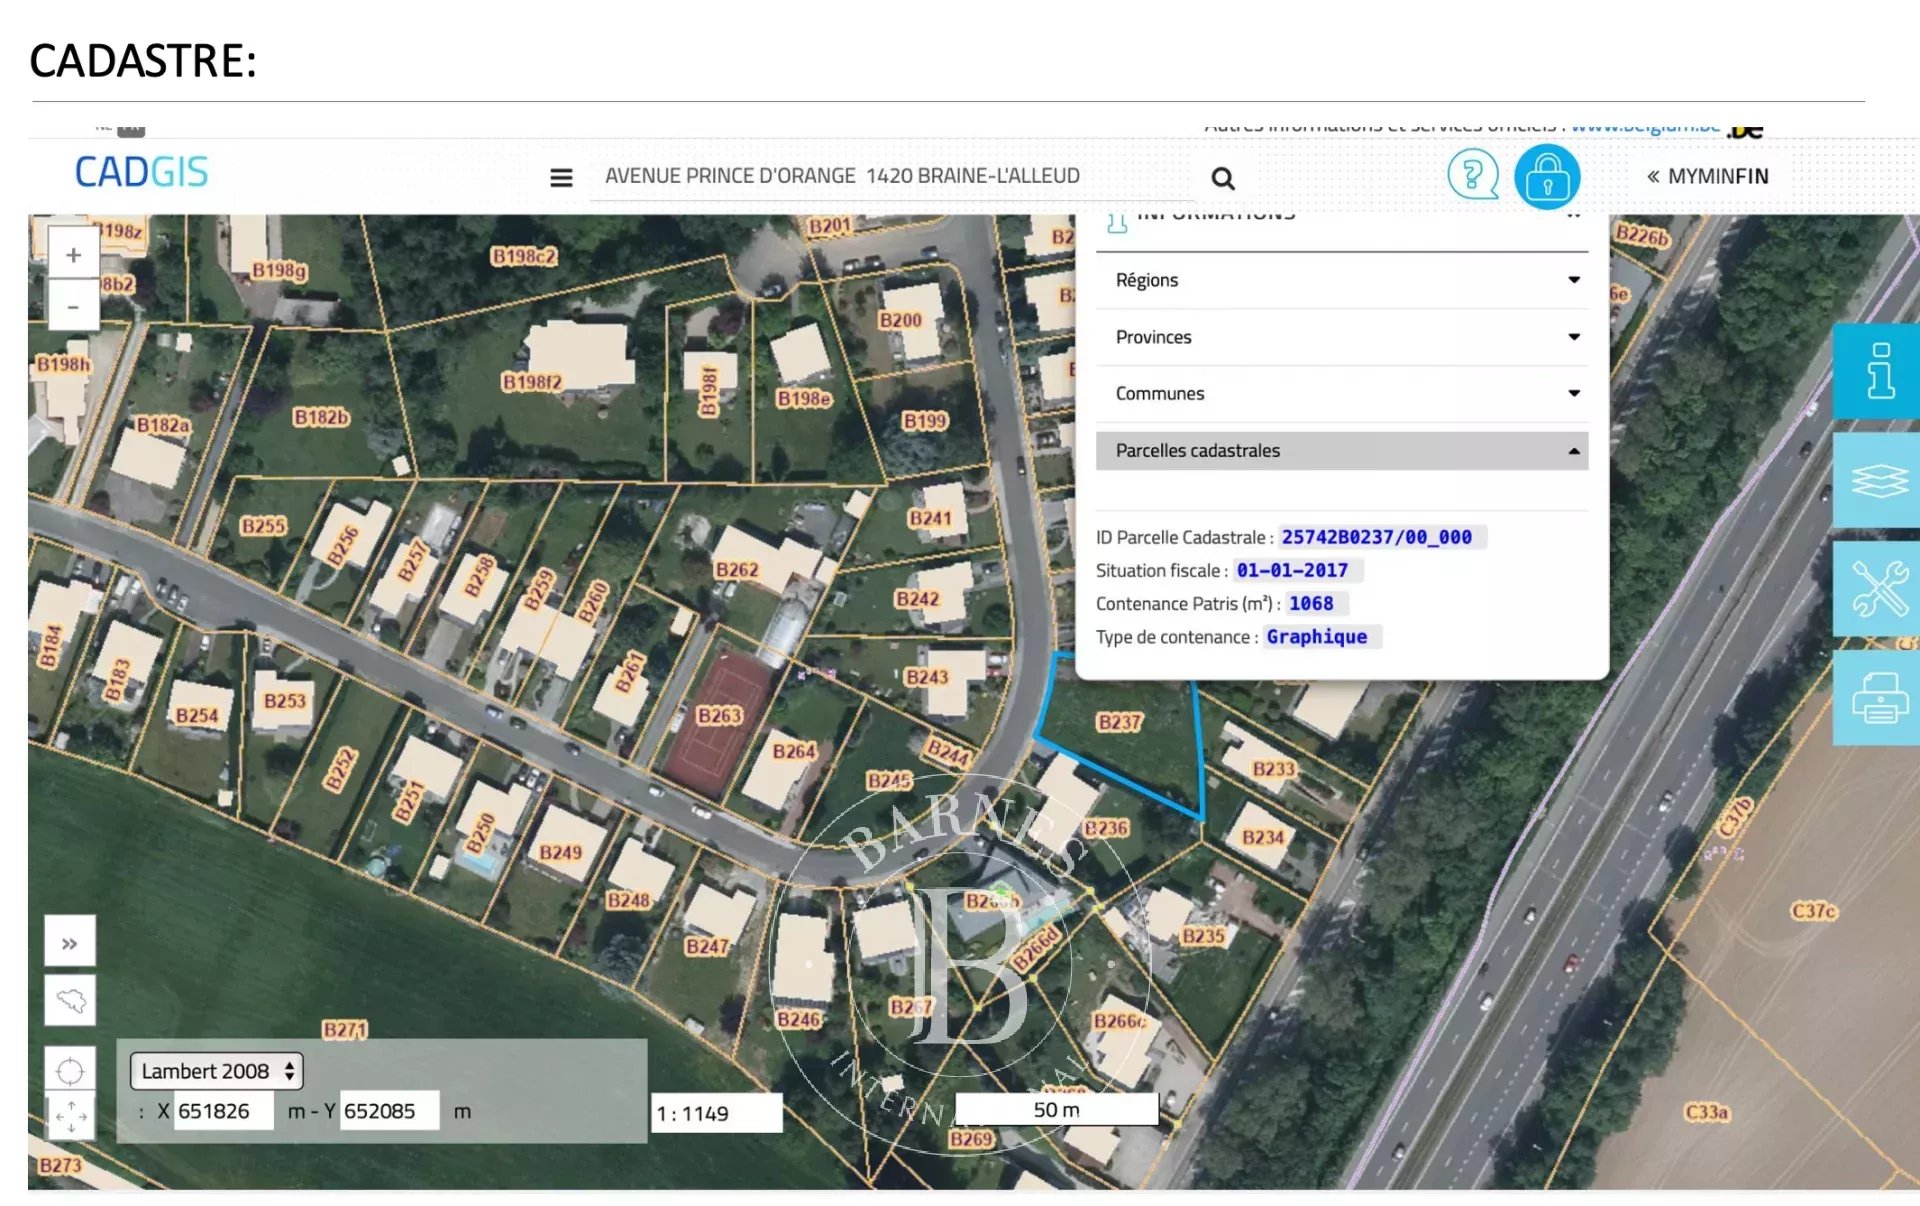Click the 50 m scale bar

[1057, 1110]
